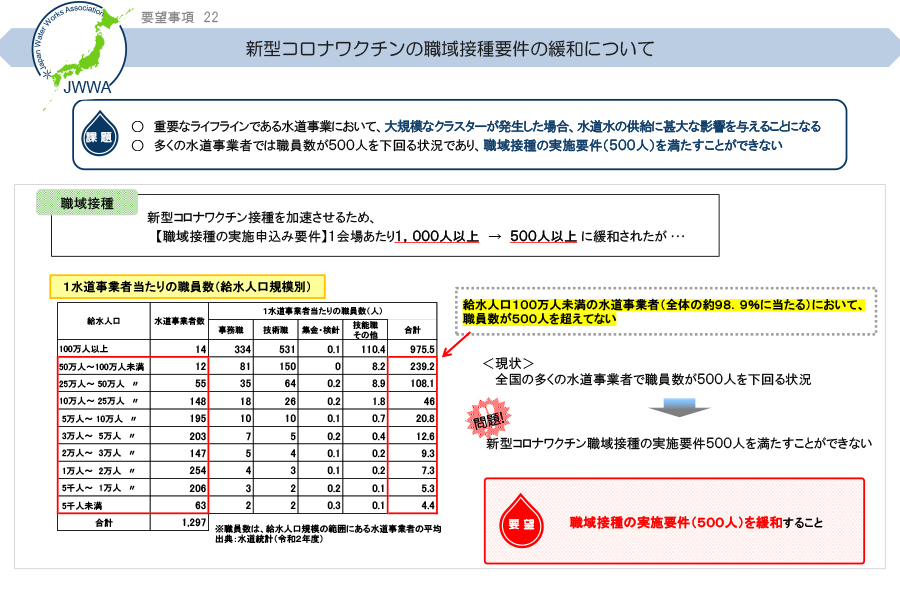Click the total value 20.8
Image resolution: width=900 pixels, height=601 pixels.
tap(425, 418)
